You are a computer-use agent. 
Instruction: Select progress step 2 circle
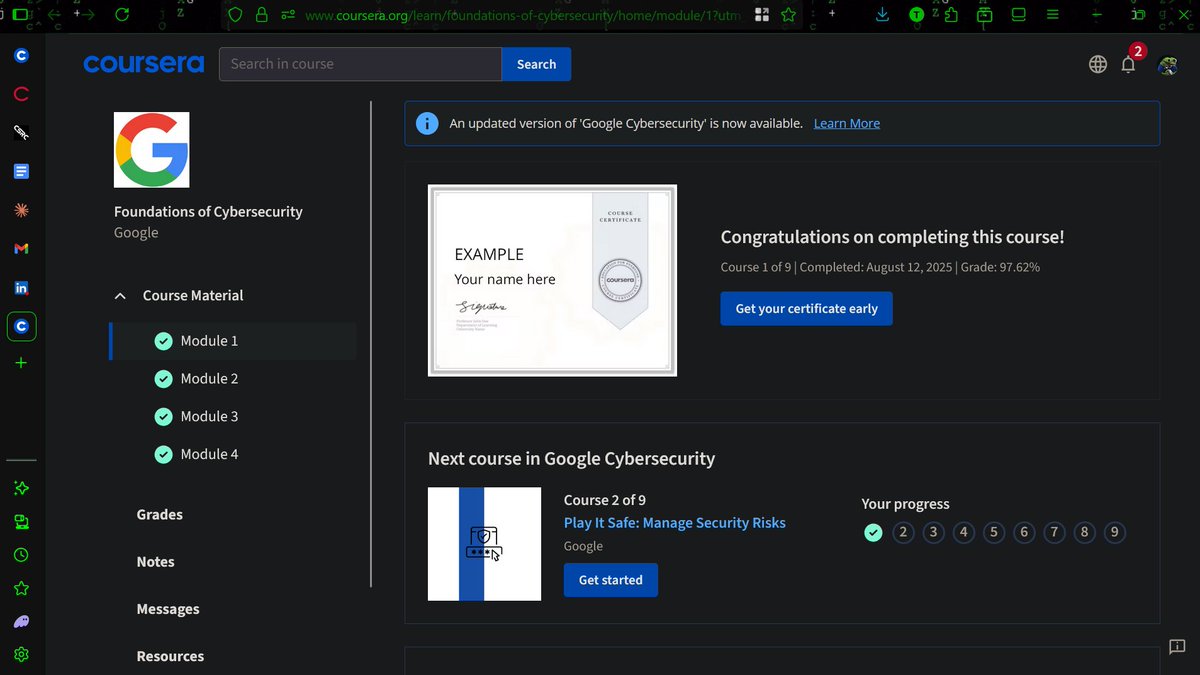(903, 532)
